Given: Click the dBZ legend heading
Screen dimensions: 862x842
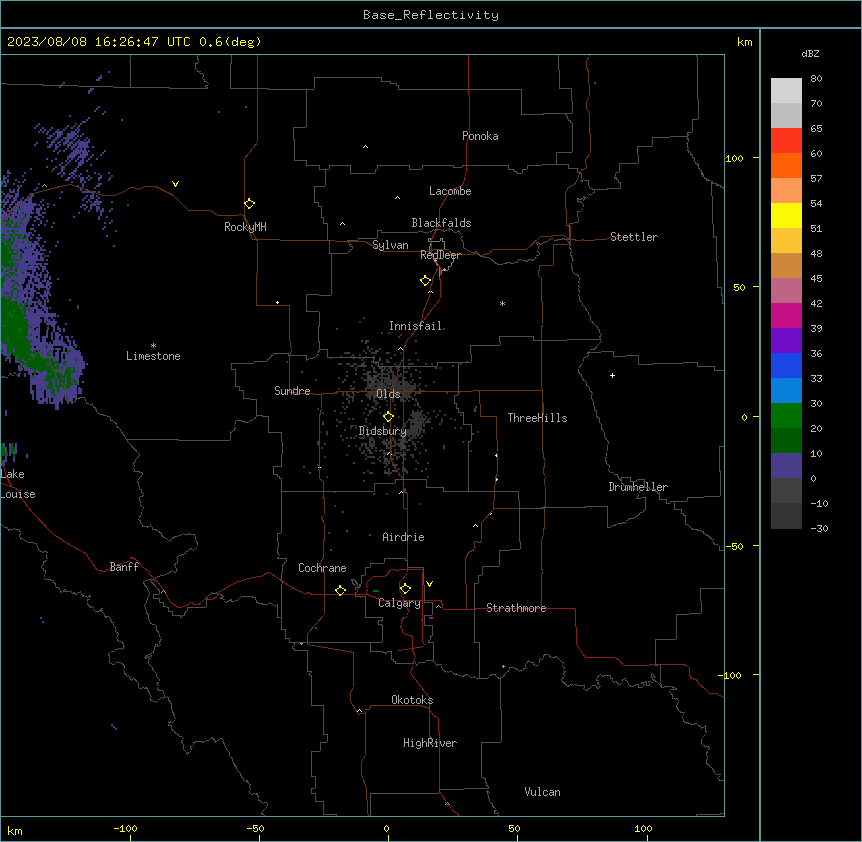Looking at the screenshot, I should click(x=810, y=54).
